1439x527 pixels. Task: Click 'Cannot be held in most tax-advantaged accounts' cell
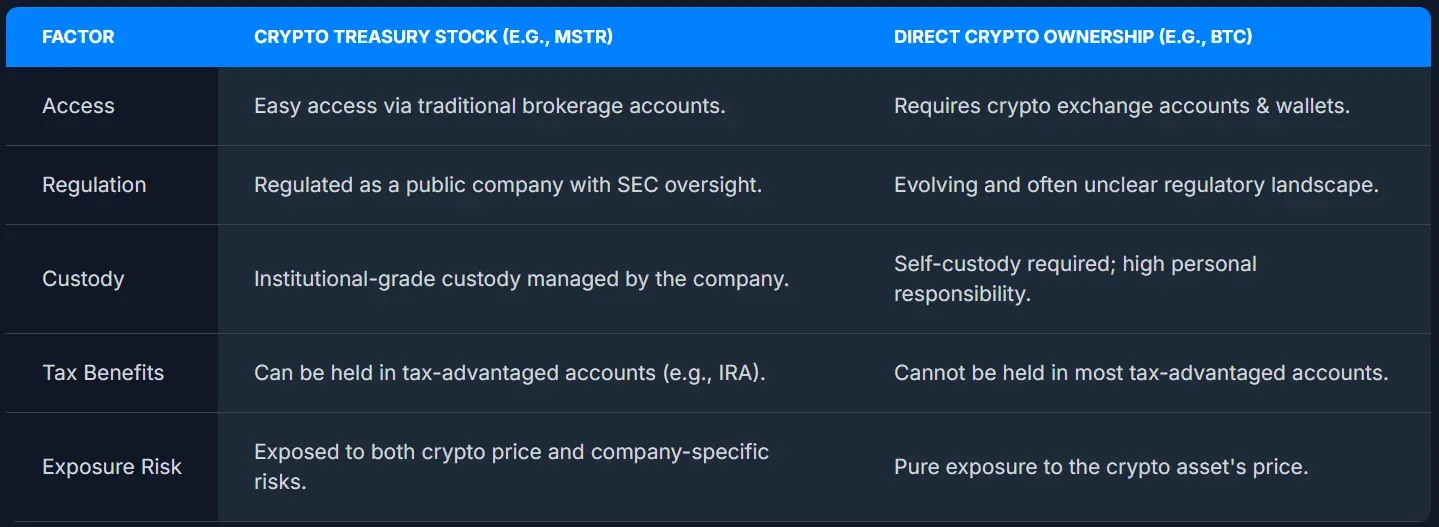1141,373
